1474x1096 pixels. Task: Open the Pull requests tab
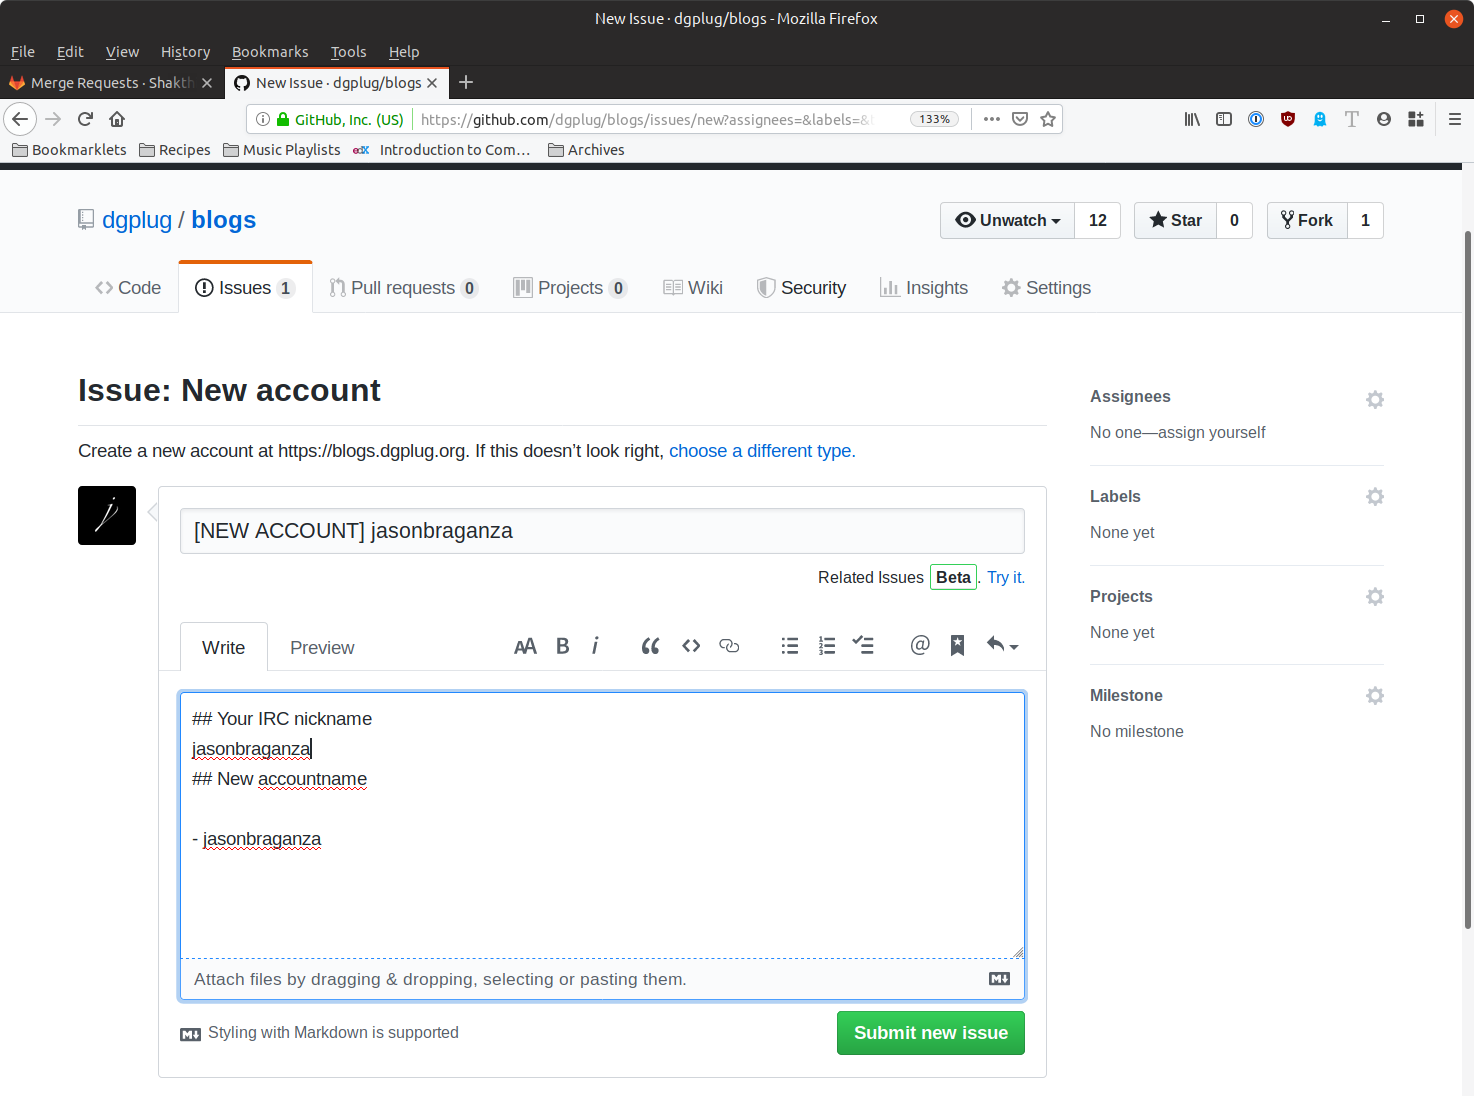click(x=404, y=288)
